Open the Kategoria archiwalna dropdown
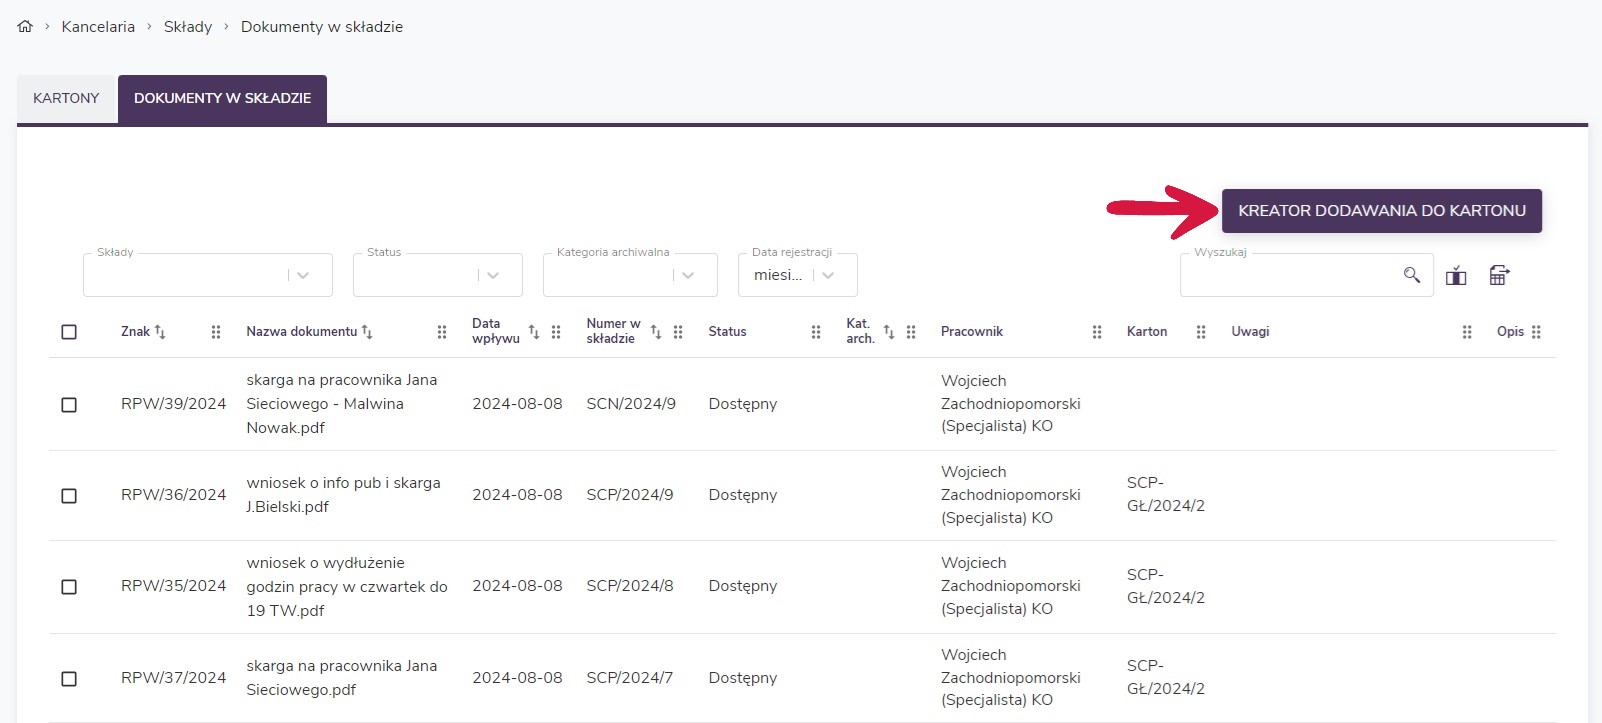 click(688, 276)
